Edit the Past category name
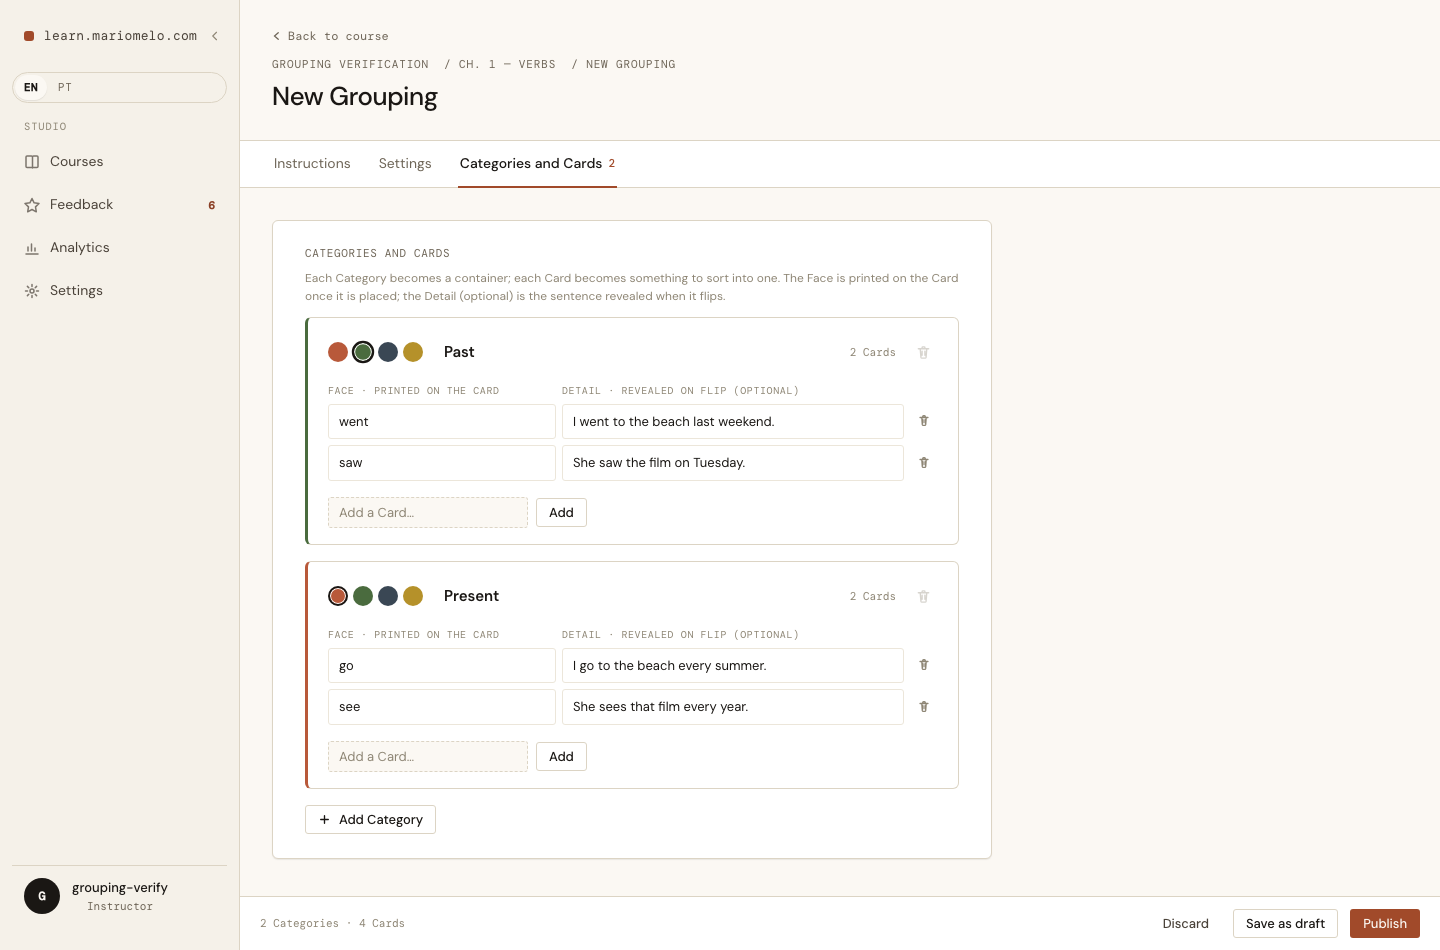The width and height of the screenshot is (1440, 950). click(x=459, y=352)
